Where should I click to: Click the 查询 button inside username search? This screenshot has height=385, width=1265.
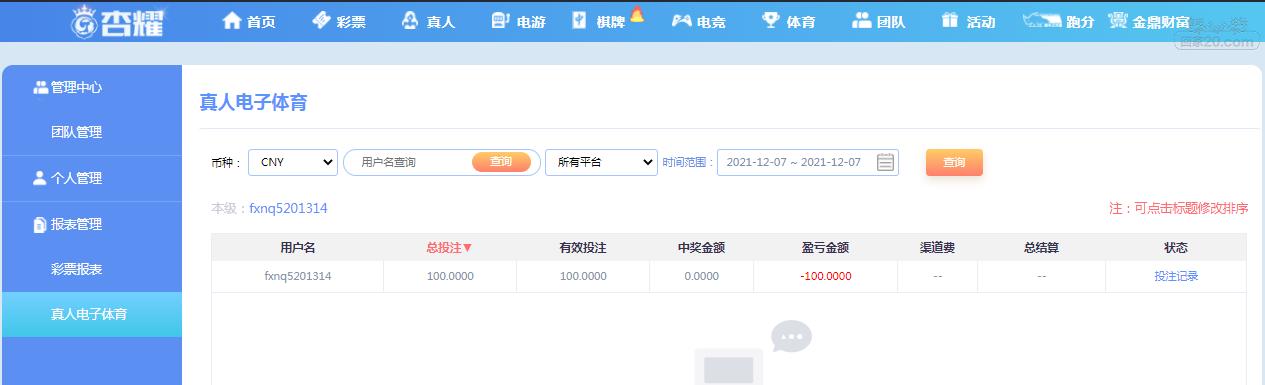(501, 162)
